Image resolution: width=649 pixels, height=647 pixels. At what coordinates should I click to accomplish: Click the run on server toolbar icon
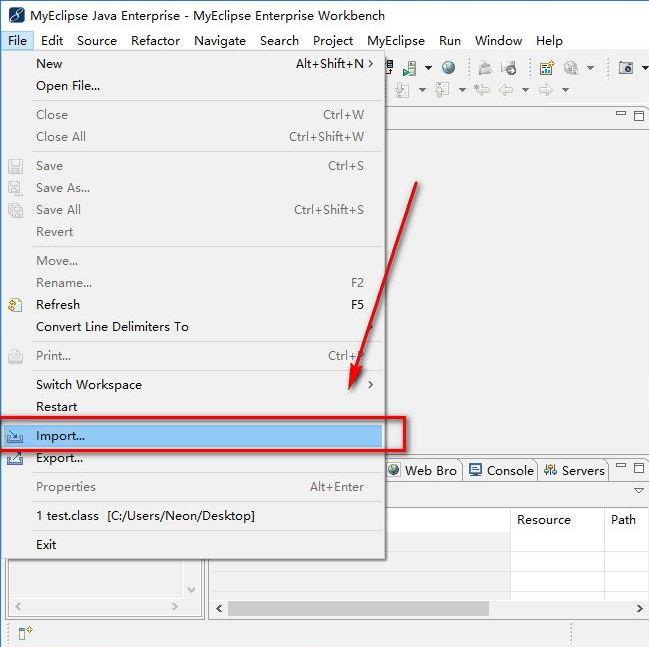pyautogui.click(x=410, y=68)
